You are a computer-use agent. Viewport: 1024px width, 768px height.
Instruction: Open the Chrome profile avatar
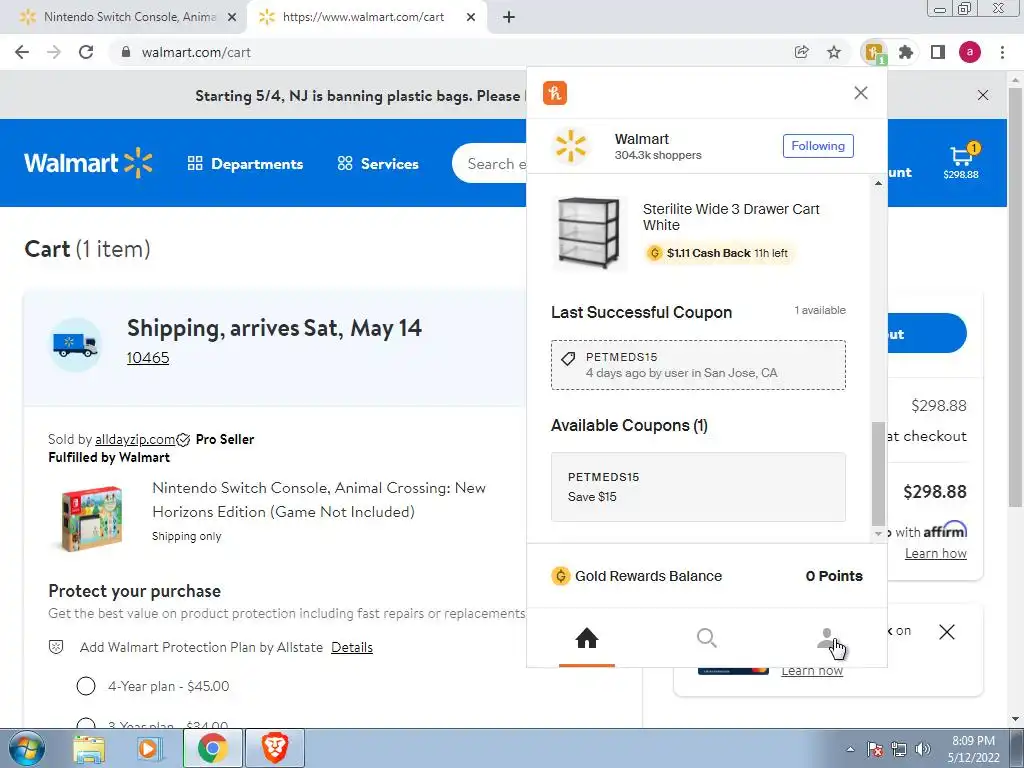tap(970, 52)
